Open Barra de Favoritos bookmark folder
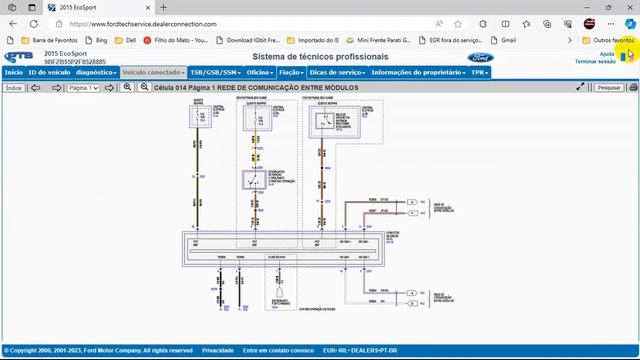Screen dimensions: 640x360 49,40
